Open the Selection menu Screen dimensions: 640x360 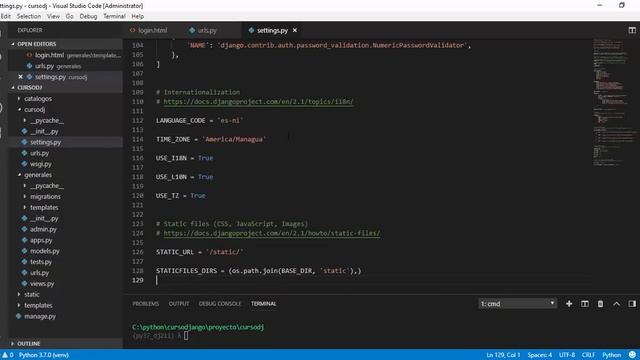point(29,16)
